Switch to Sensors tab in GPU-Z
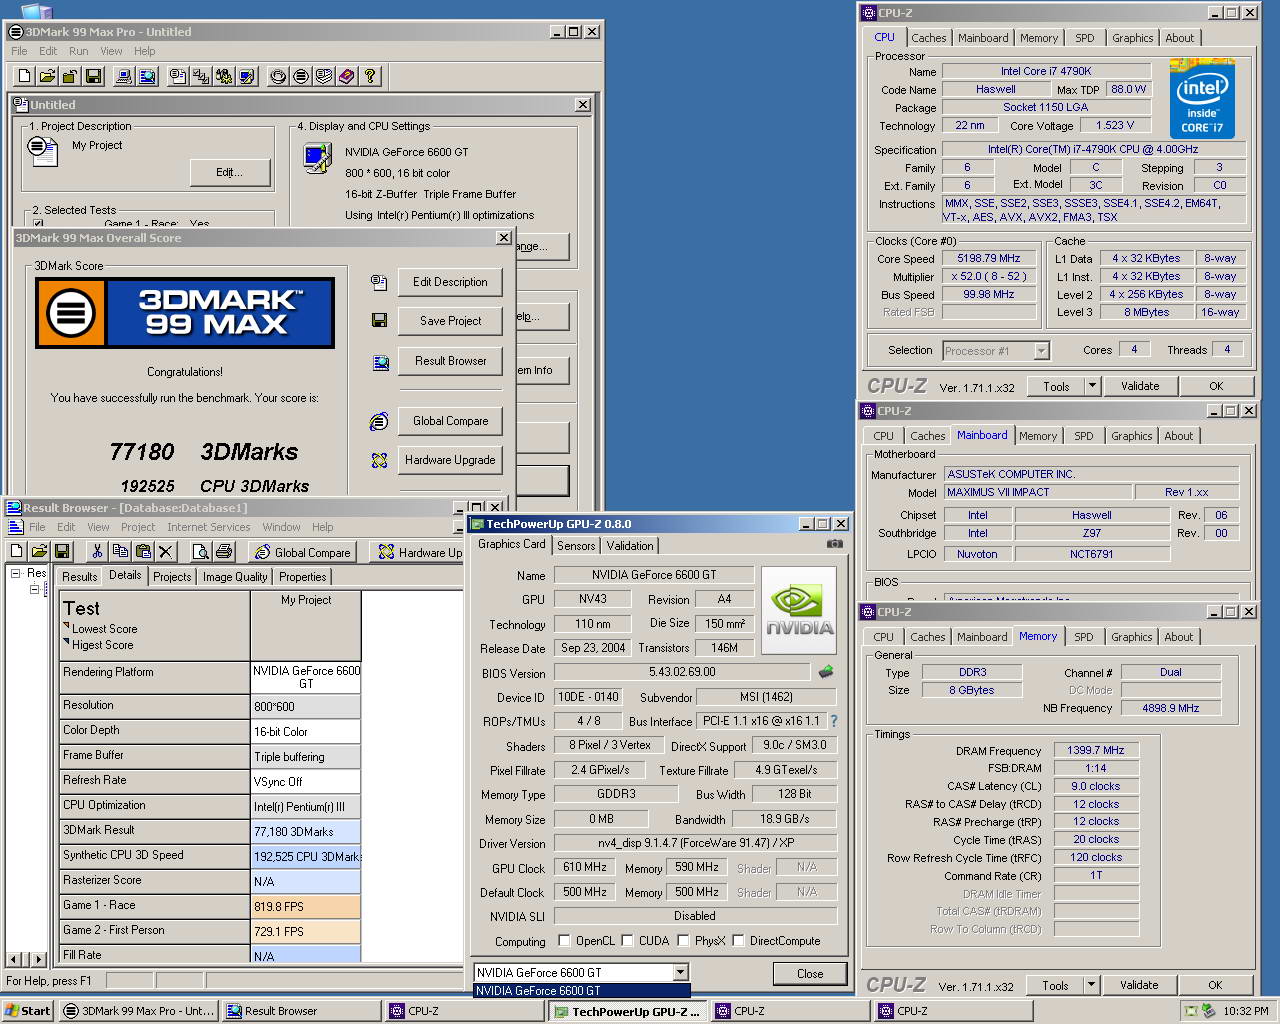The width and height of the screenshot is (1280, 1024). pyautogui.click(x=576, y=545)
